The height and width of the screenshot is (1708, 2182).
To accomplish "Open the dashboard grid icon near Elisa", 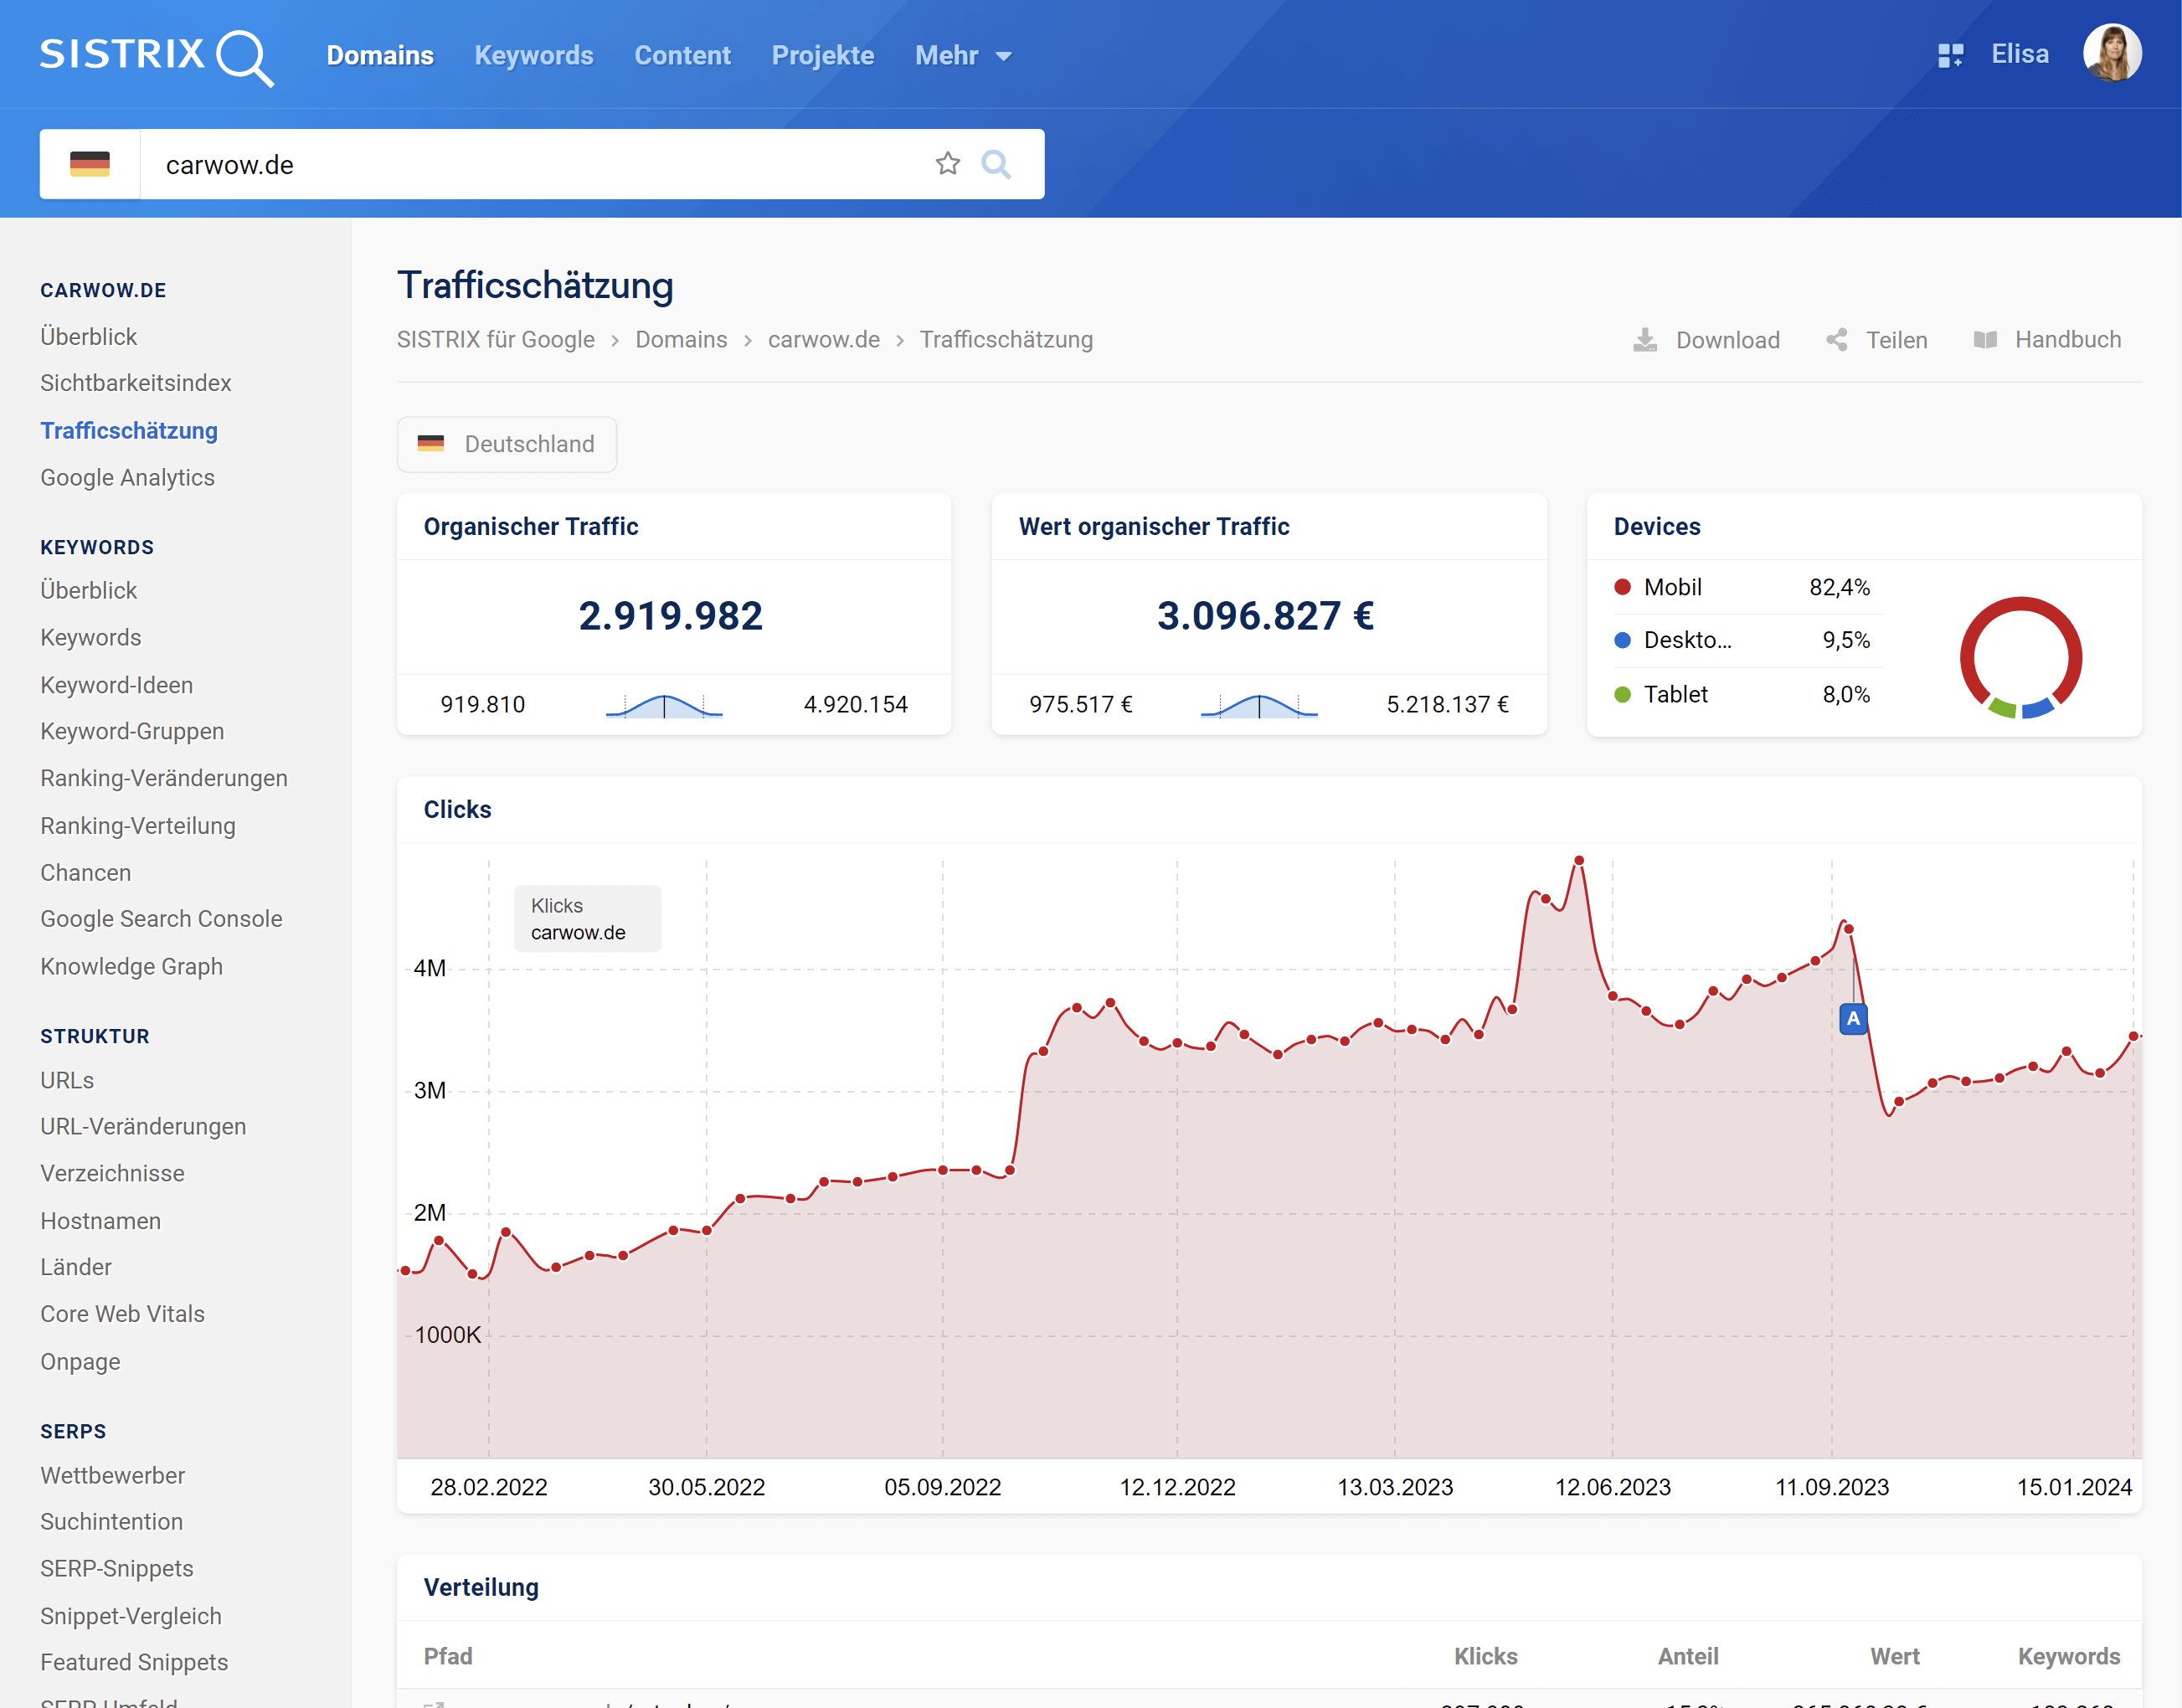I will point(1949,55).
